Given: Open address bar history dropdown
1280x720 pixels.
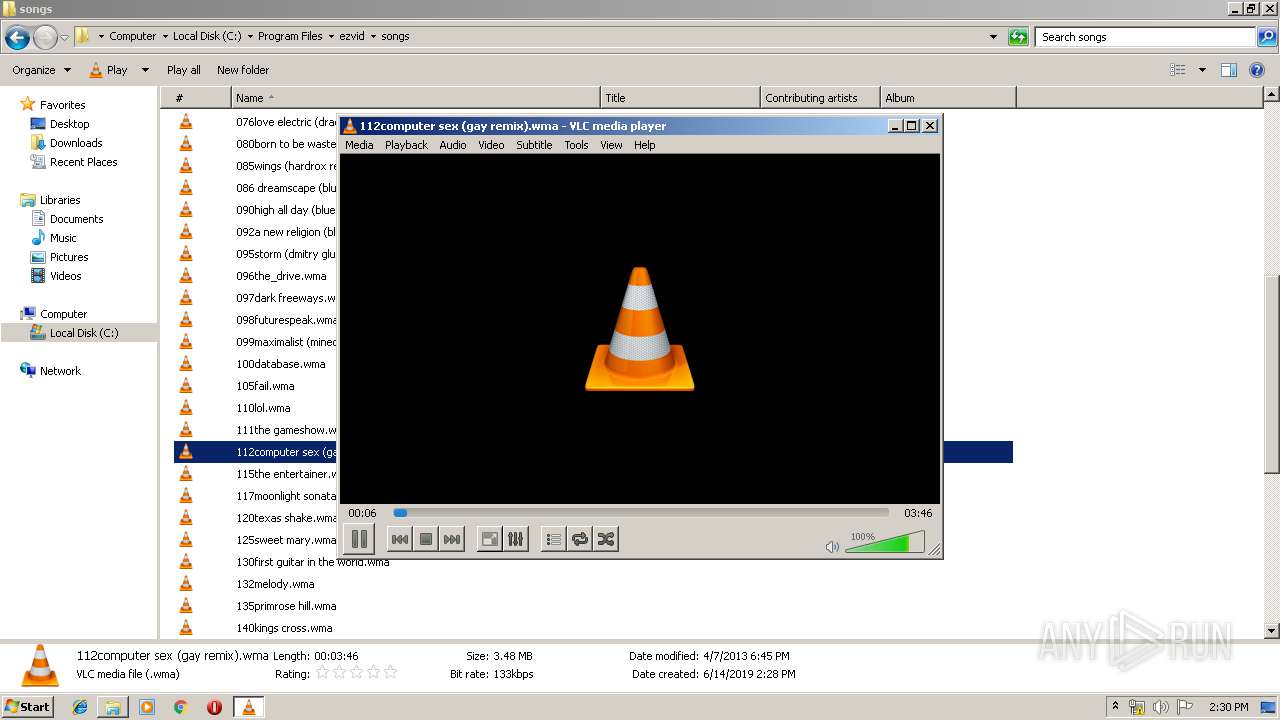Looking at the screenshot, I should click(x=993, y=37).
